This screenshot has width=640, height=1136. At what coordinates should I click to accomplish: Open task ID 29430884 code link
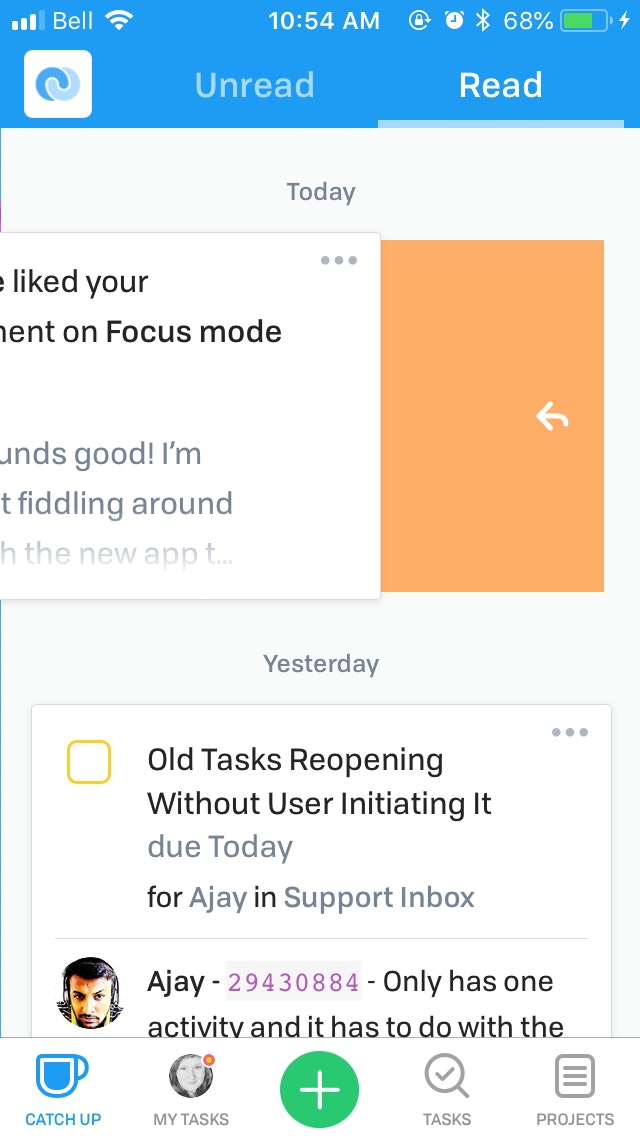294,982
